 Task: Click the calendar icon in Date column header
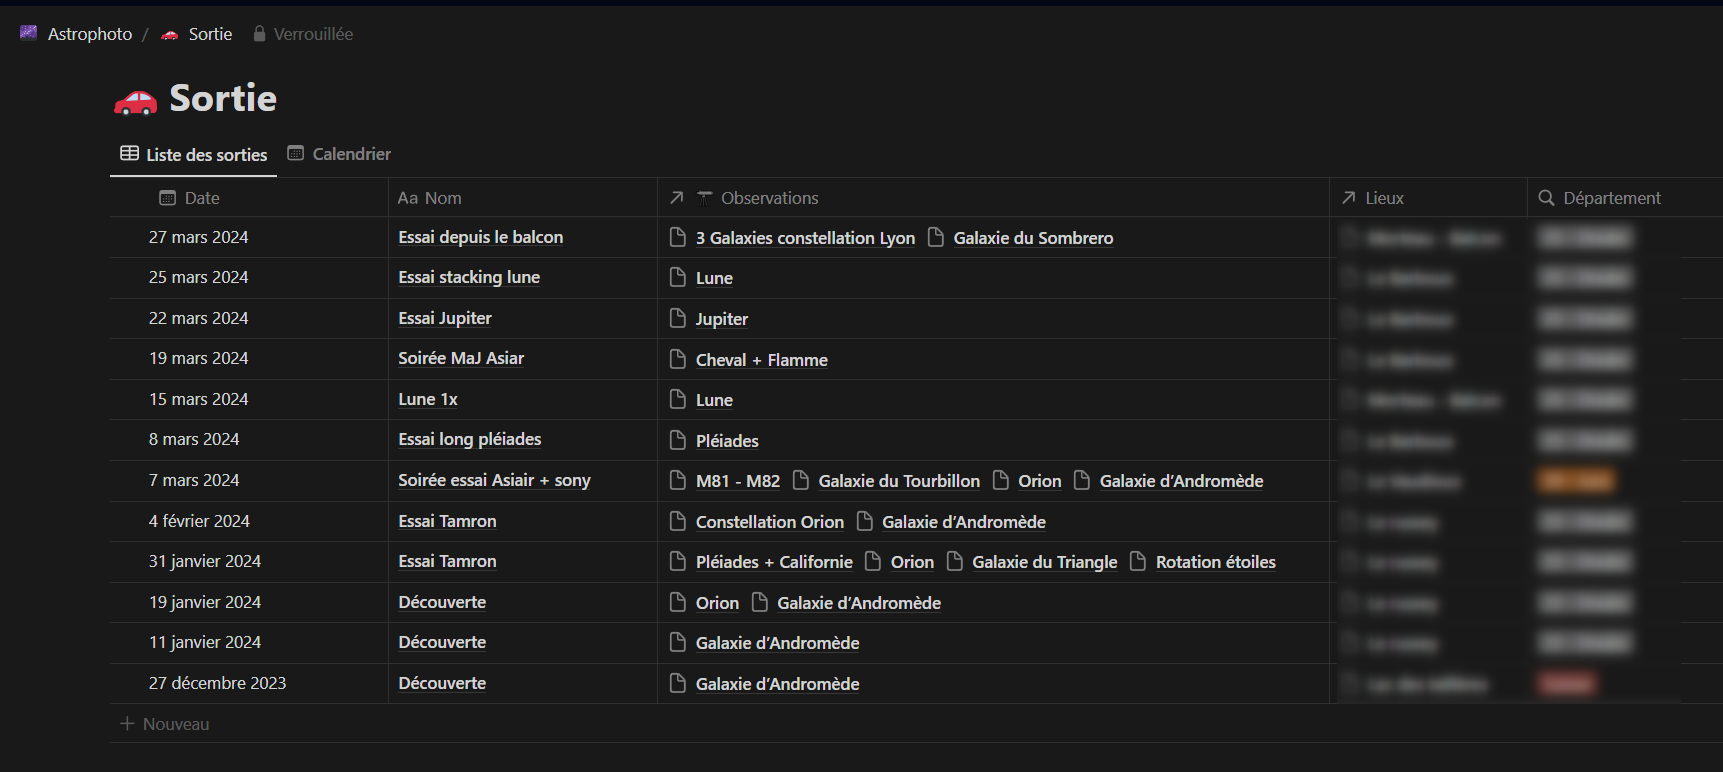(167, 198)
